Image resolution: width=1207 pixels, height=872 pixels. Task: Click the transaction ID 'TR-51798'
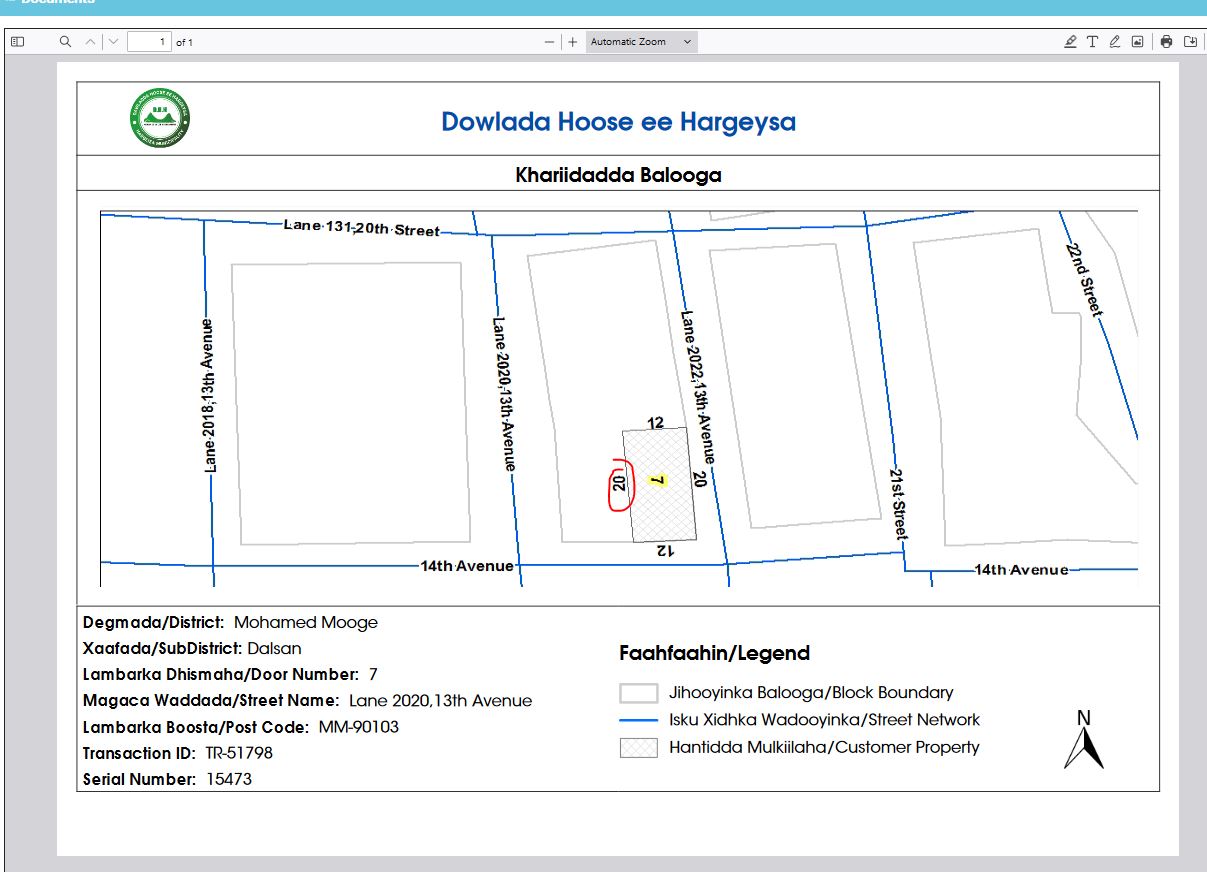(x=239, y=753)
